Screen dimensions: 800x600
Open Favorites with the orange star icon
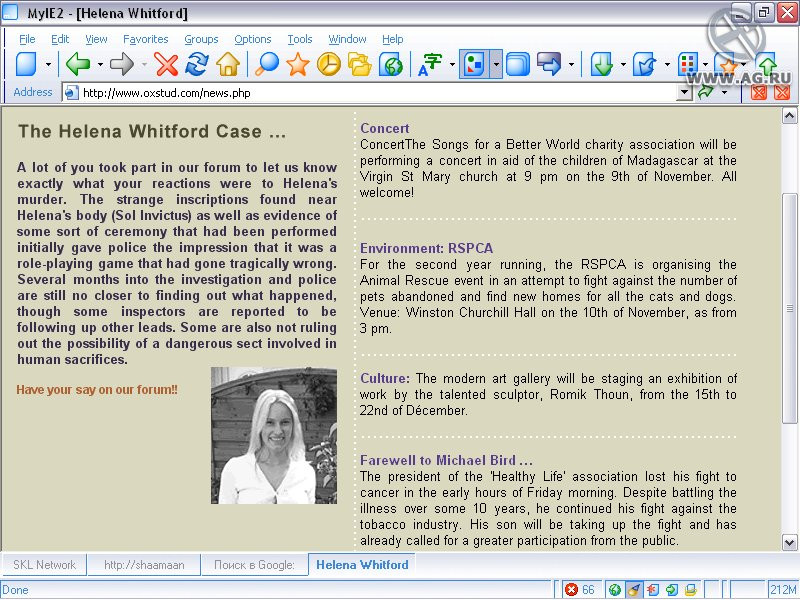[297, 64]
